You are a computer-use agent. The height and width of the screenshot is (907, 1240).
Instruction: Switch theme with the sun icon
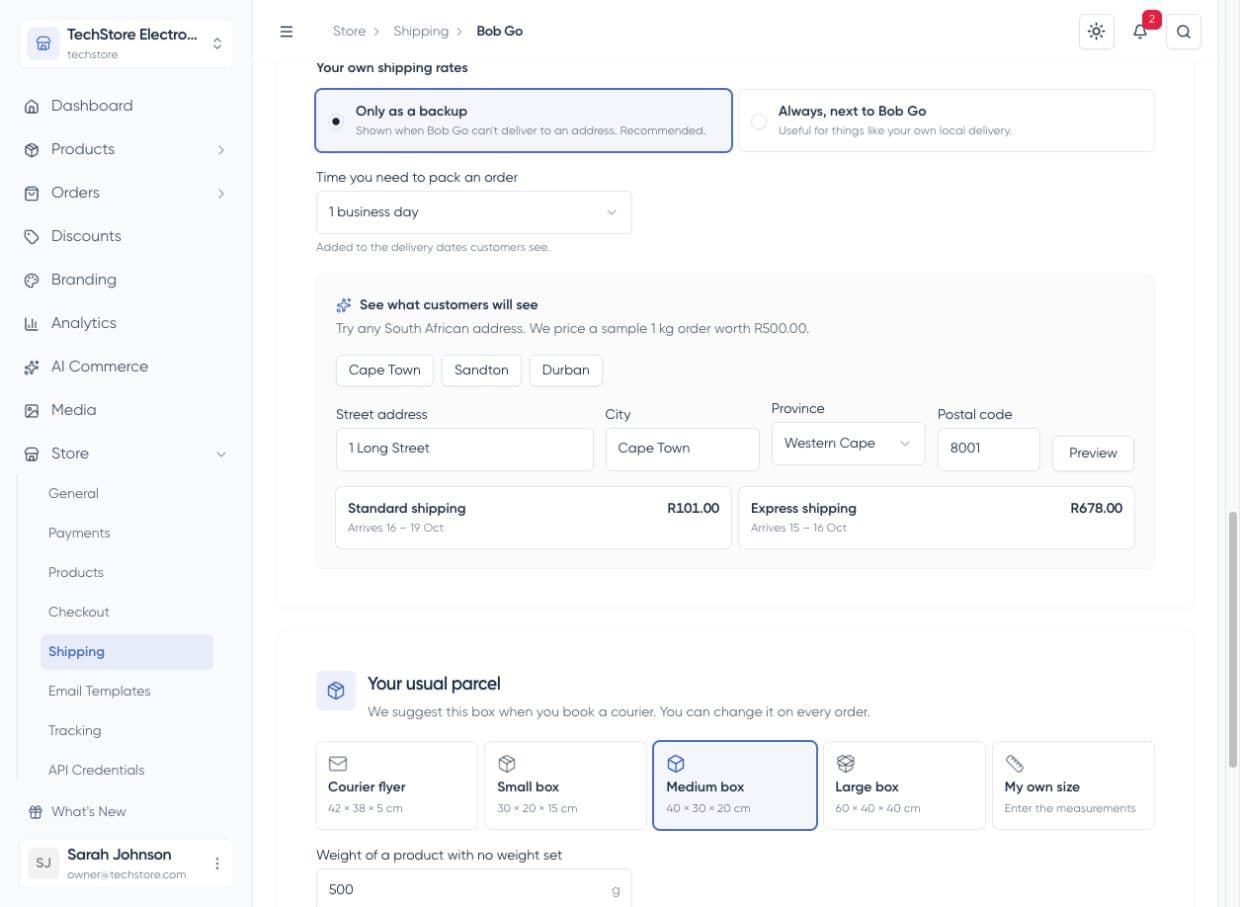[x=1097, y=31]
